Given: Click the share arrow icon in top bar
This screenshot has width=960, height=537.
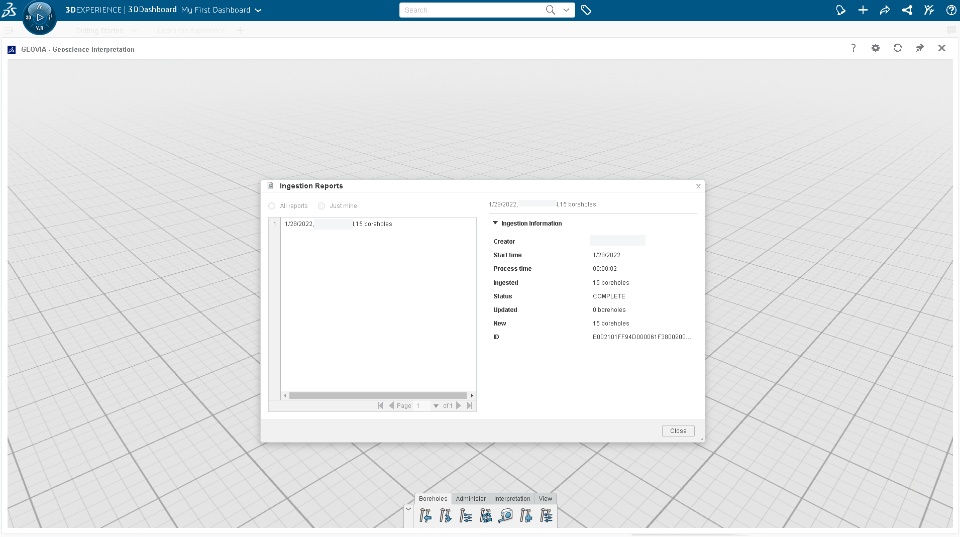Looking at the screenshot, I should (885, 10).
